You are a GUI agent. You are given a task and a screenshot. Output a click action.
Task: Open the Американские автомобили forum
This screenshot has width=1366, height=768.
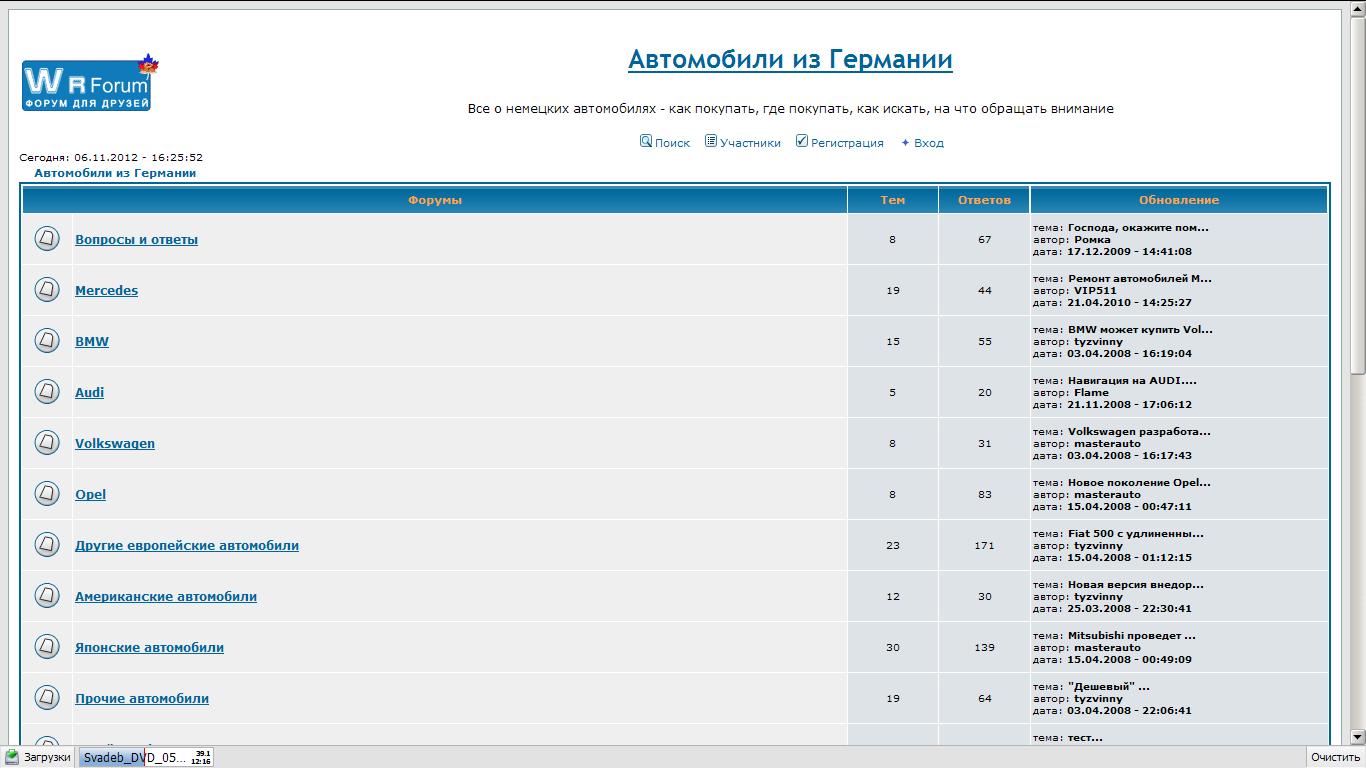(166, 596)
